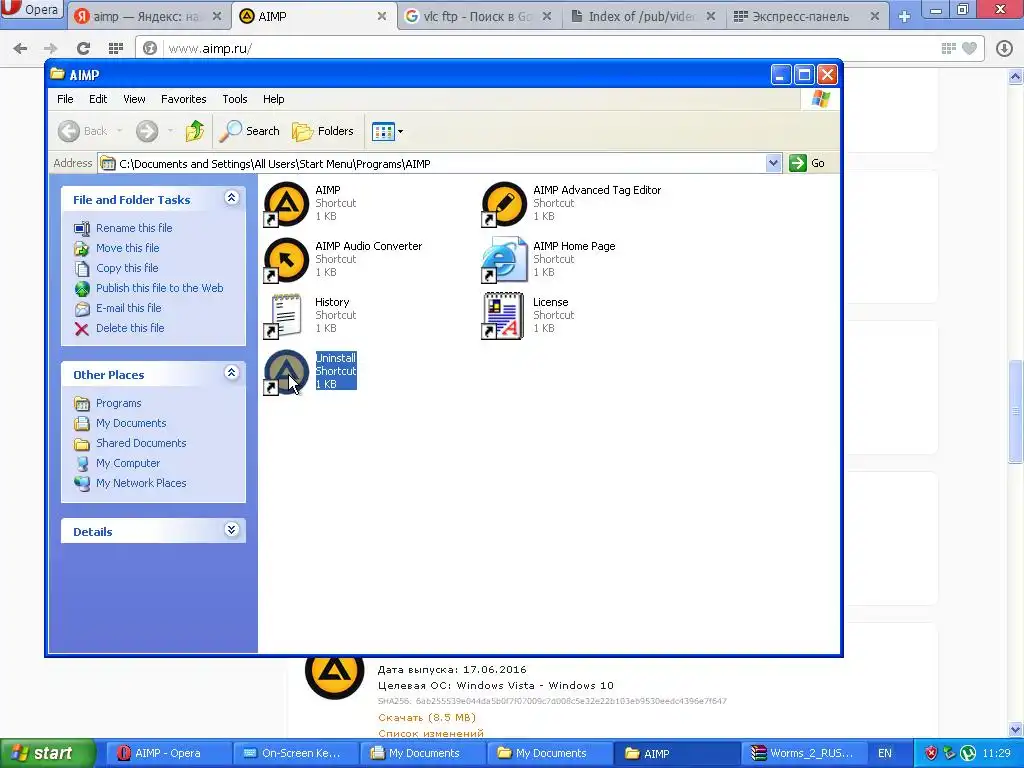
Task: Click the Go button beside address bar
Action: (807, 163)
